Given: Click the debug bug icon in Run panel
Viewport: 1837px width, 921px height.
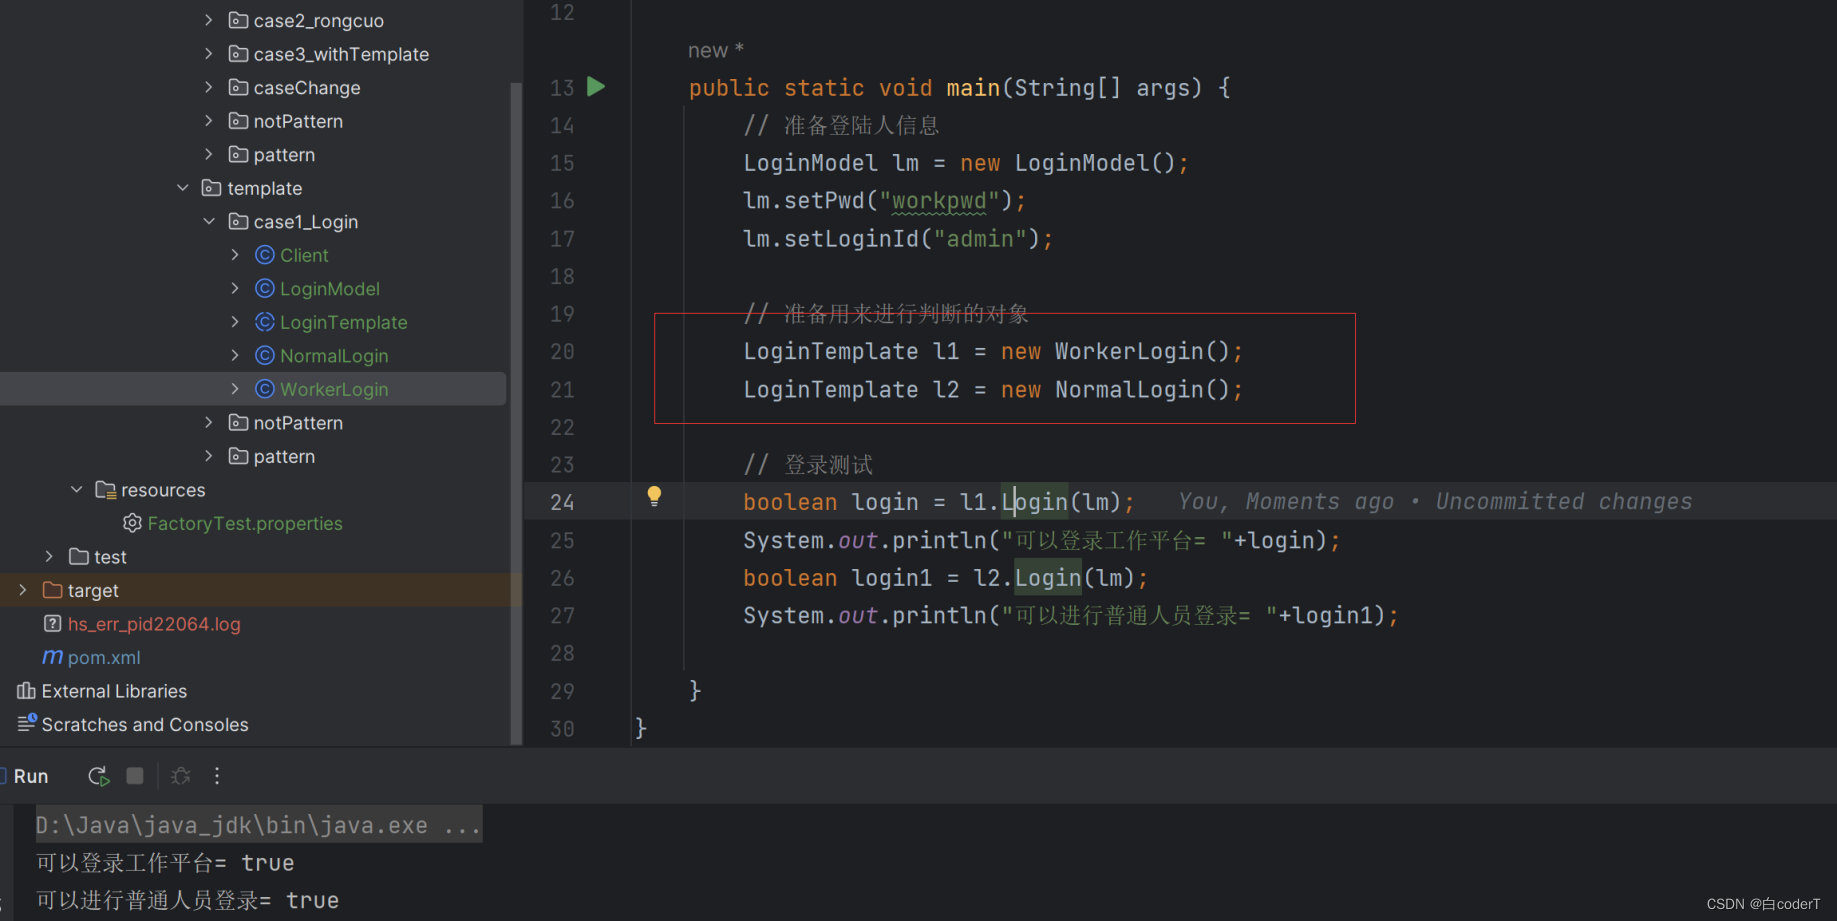Looking at the screenshot, I should tap(181, 776).
